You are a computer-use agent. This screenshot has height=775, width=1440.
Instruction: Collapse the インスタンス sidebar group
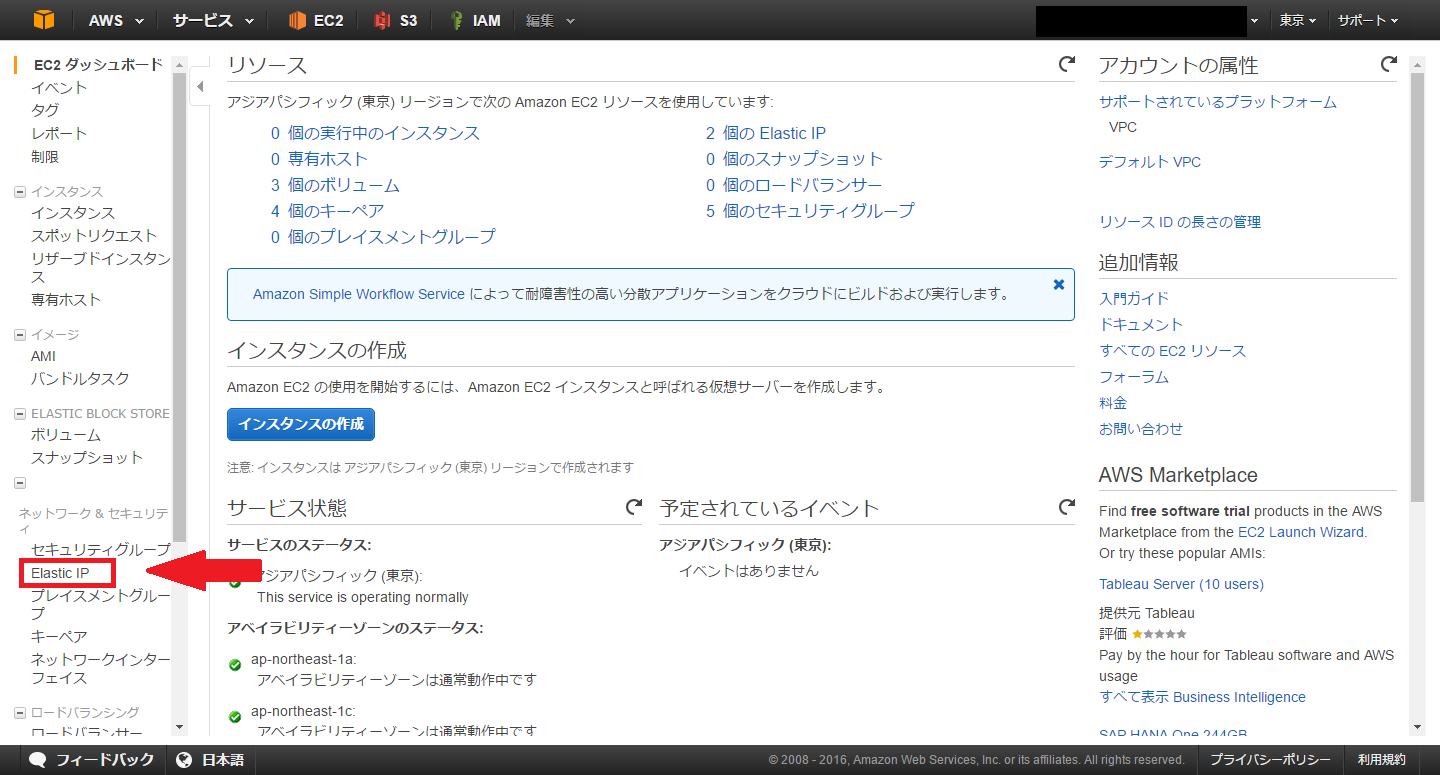pos(20,192)
